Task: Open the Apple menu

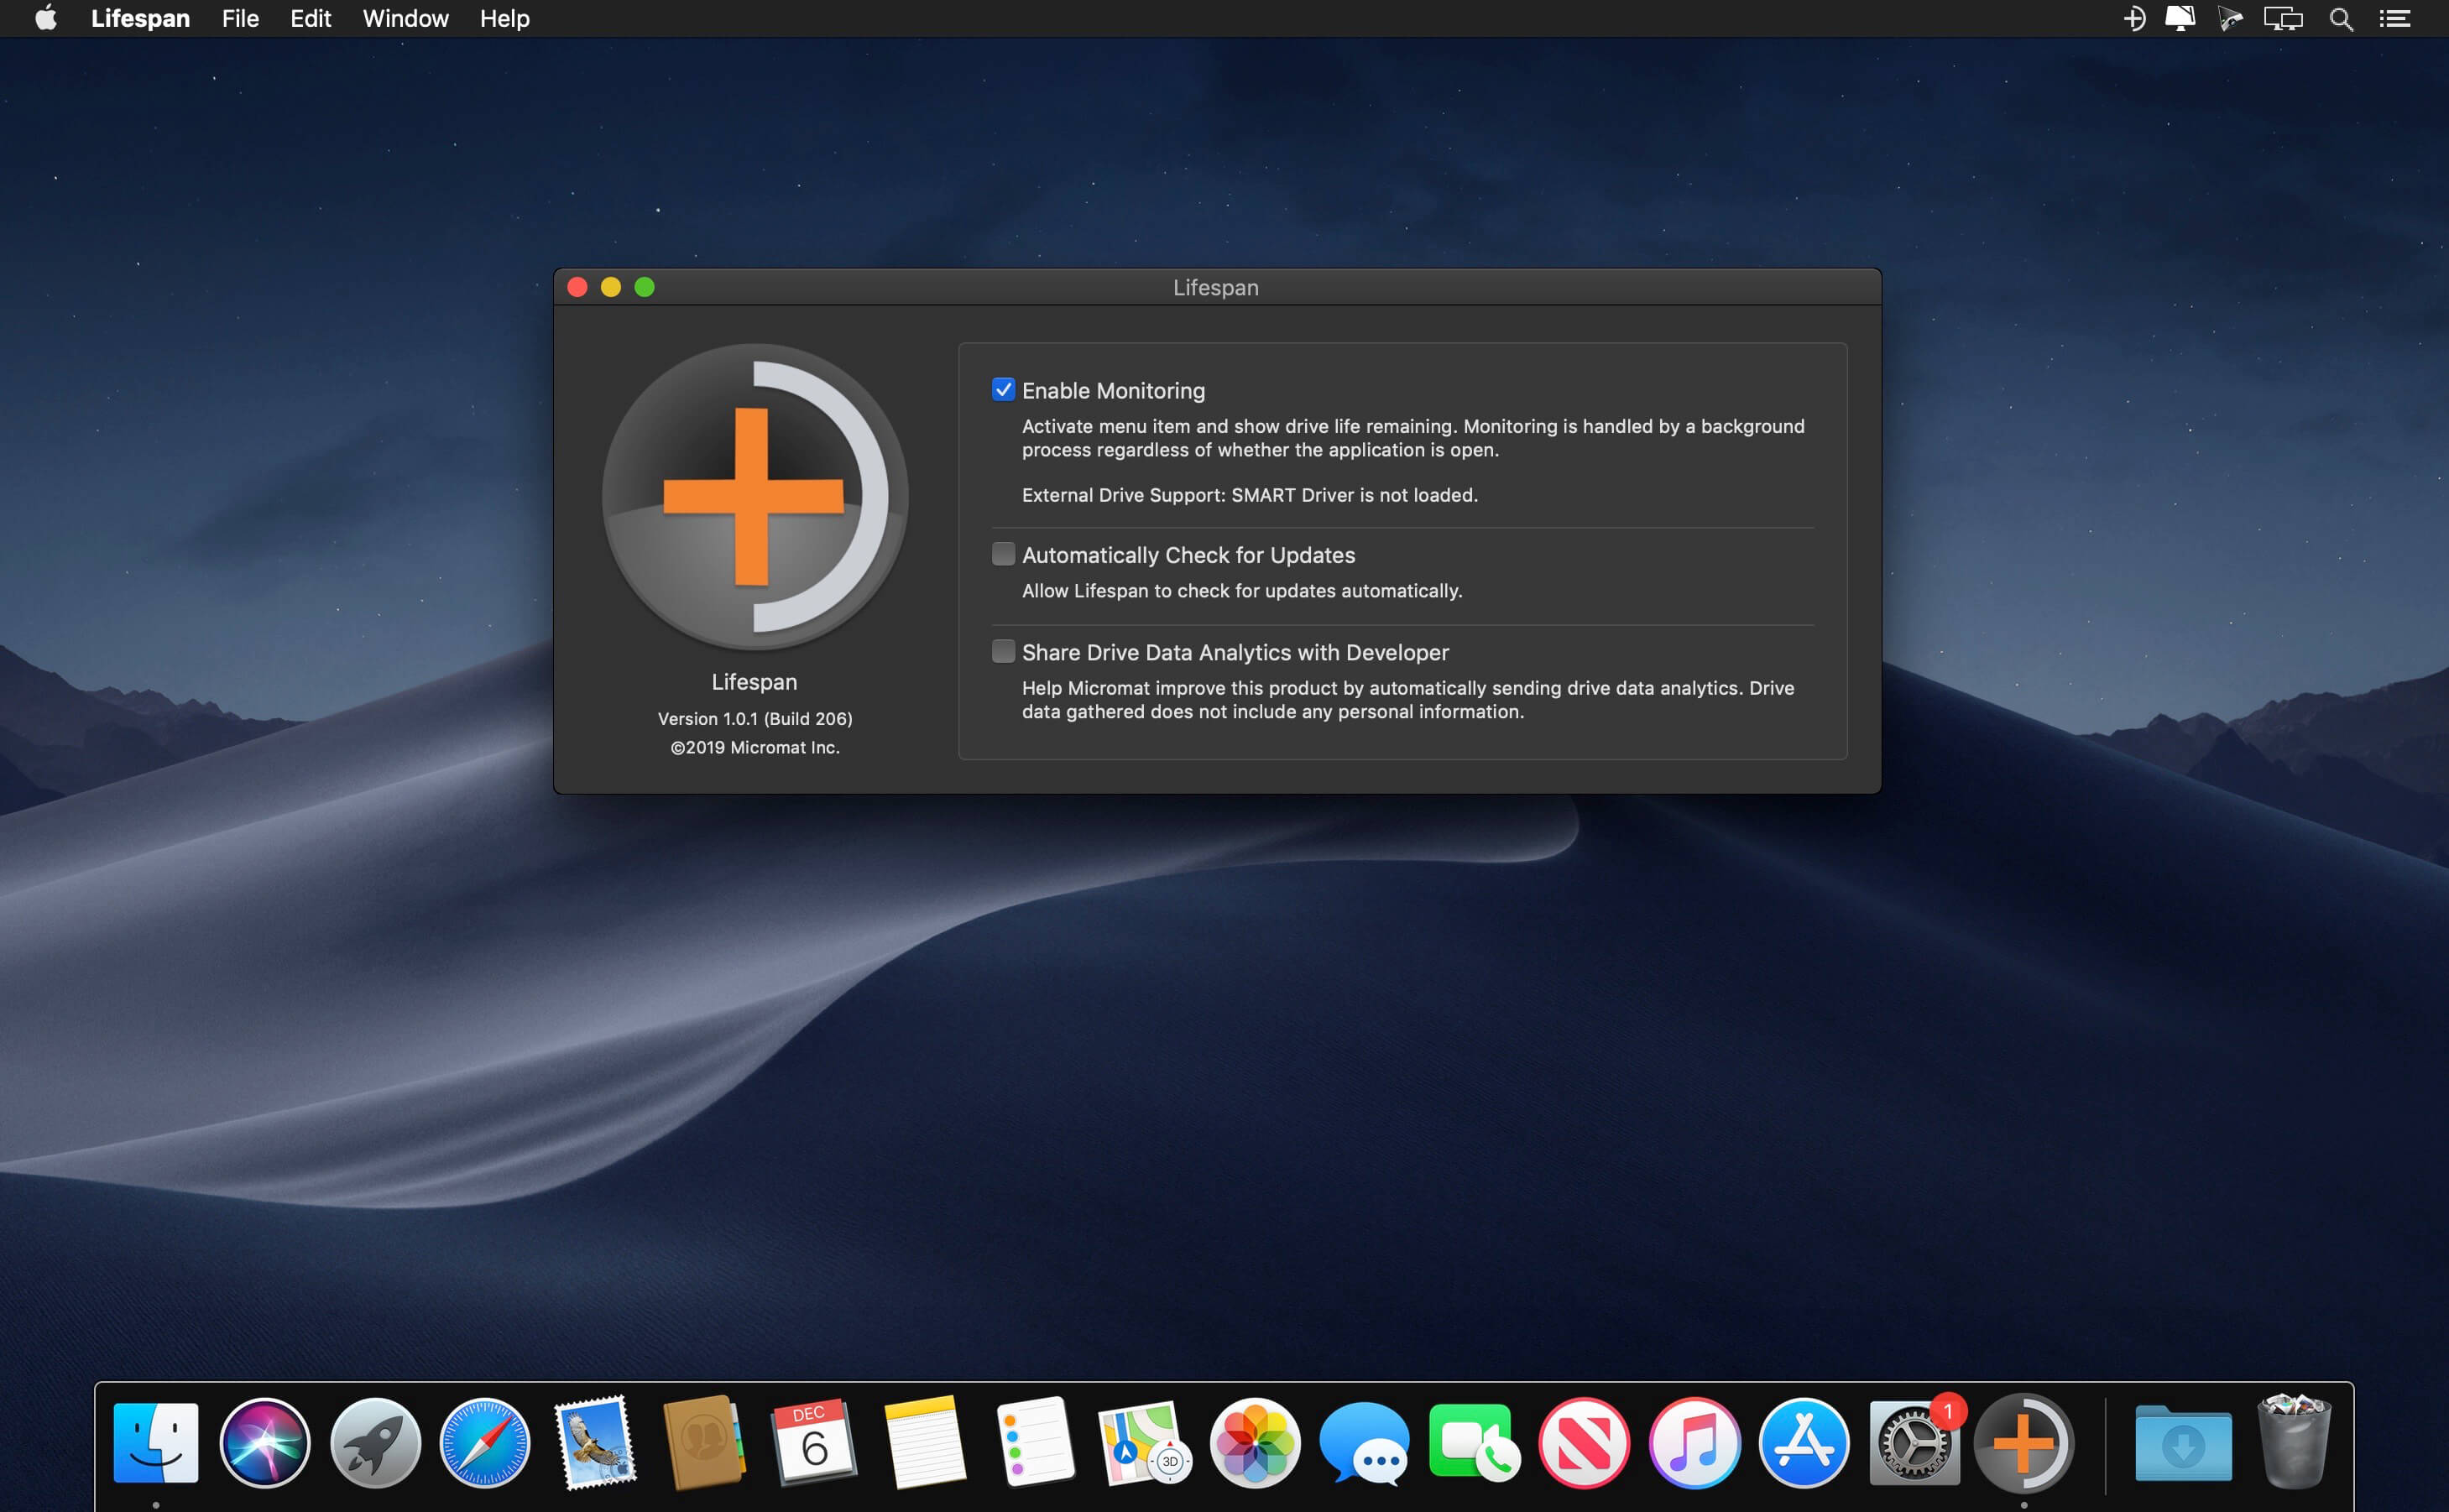Action: click(46, 19)
